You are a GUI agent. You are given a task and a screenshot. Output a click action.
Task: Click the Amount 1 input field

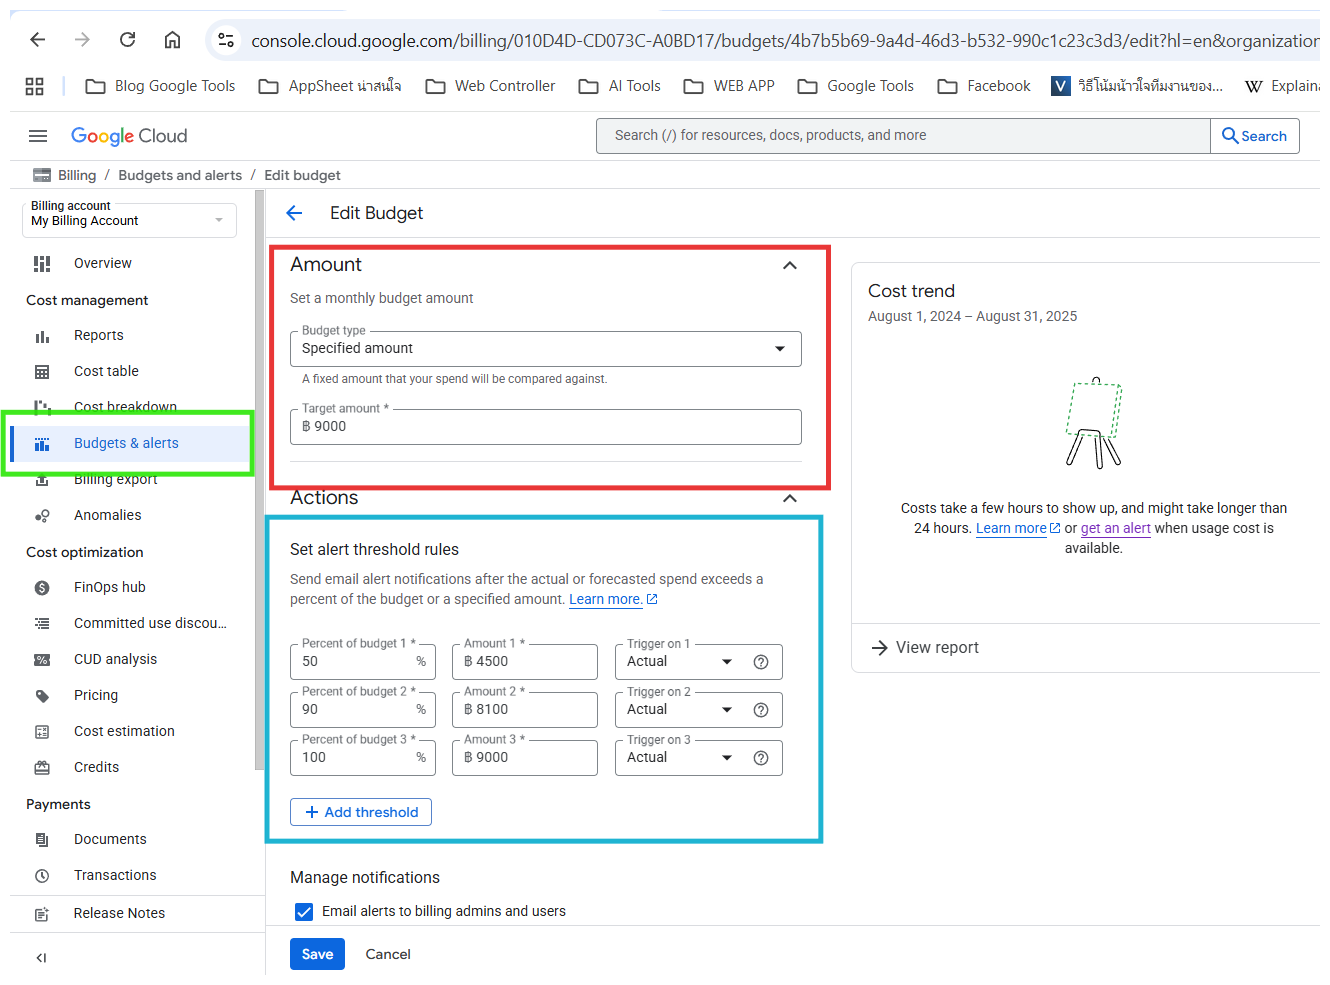coord(525,662)
